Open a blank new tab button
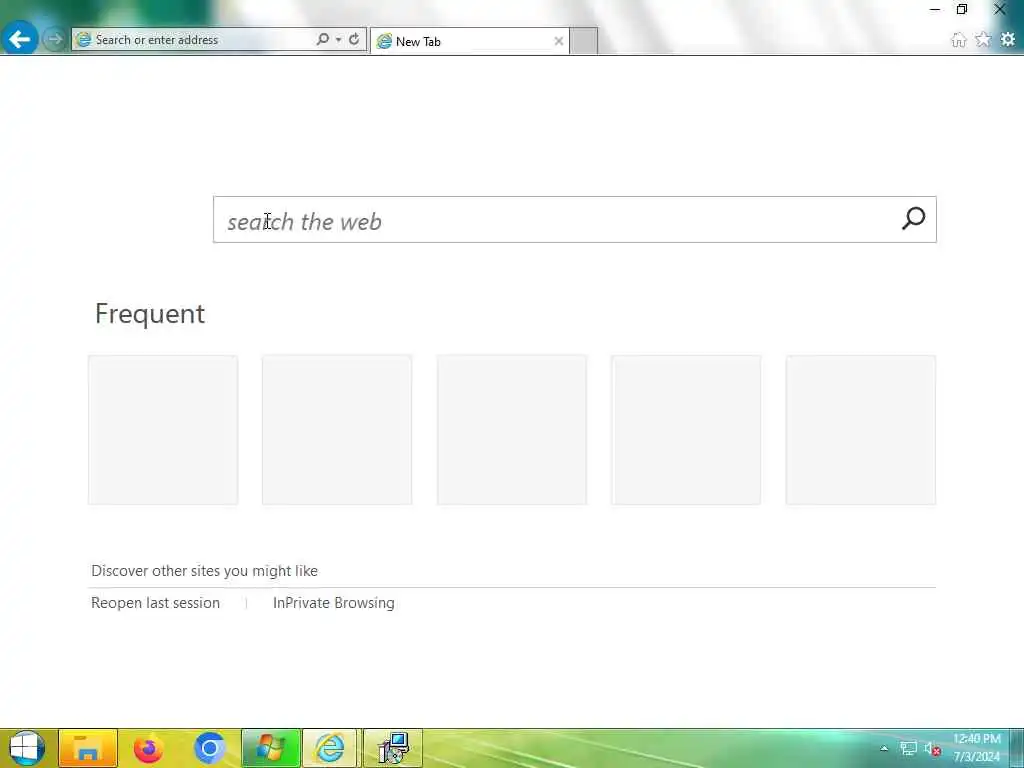The height and width of the screenshot is (768, 1024). (x=584, y=41)
